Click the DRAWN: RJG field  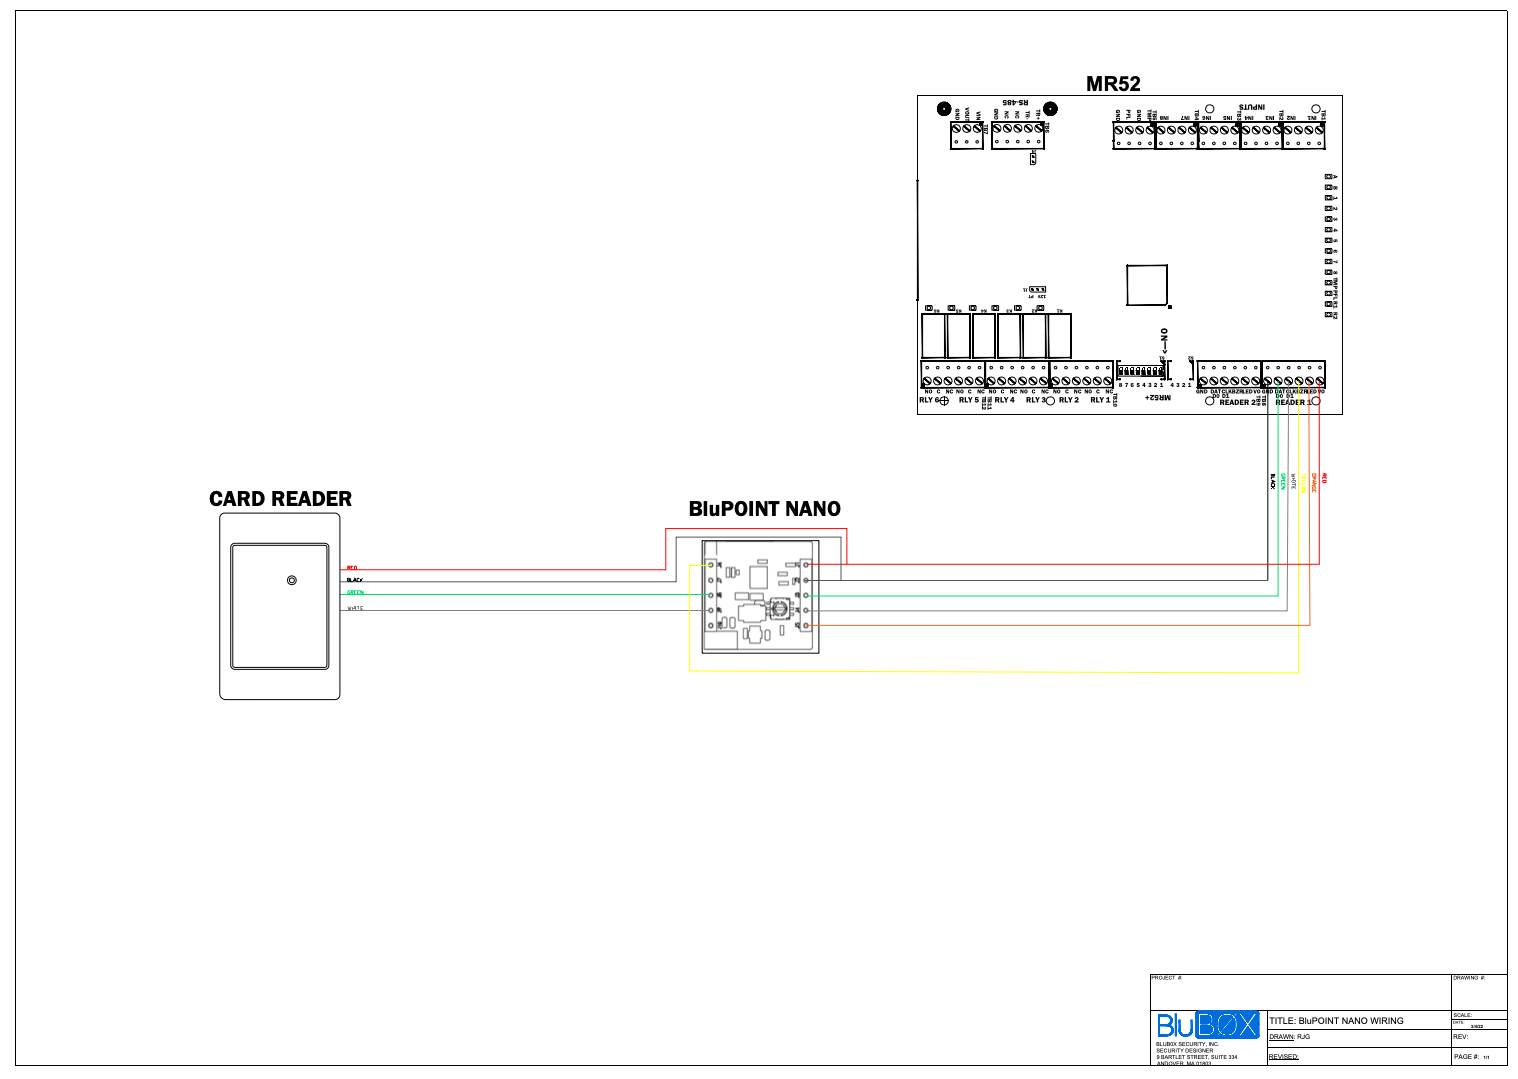[x=1290, y=1037]
